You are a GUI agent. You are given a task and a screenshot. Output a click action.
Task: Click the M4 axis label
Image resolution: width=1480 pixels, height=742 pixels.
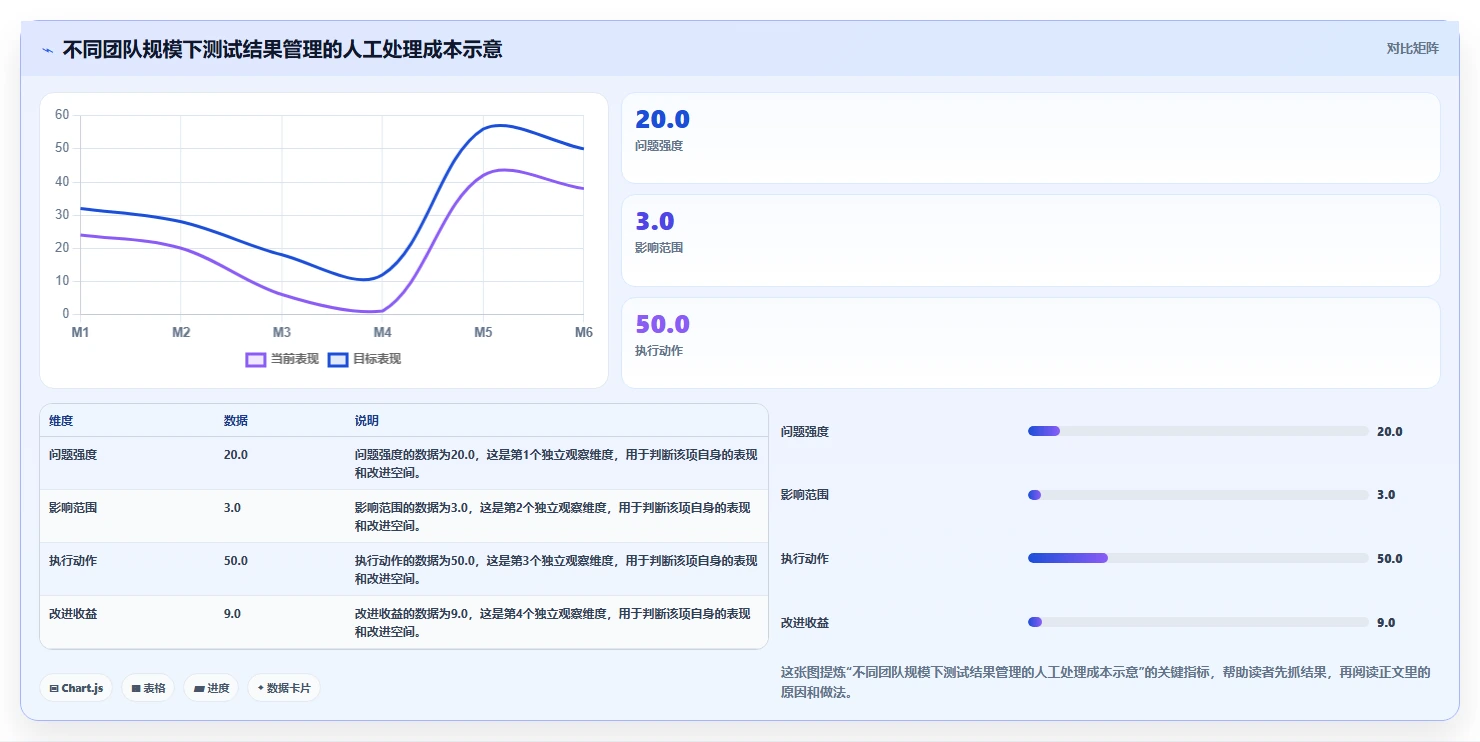pyautogui.click(x=383, y=332)
